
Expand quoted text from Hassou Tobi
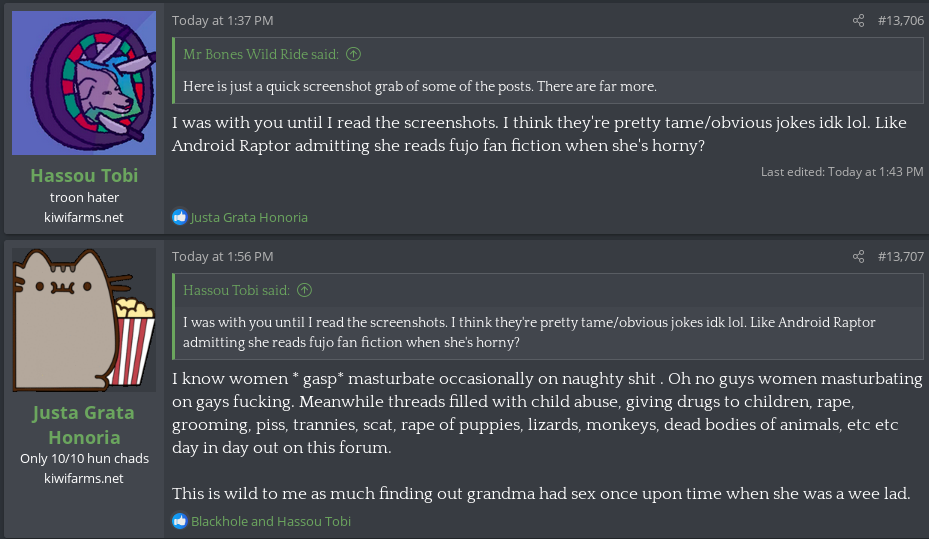[x=529, y=332]
